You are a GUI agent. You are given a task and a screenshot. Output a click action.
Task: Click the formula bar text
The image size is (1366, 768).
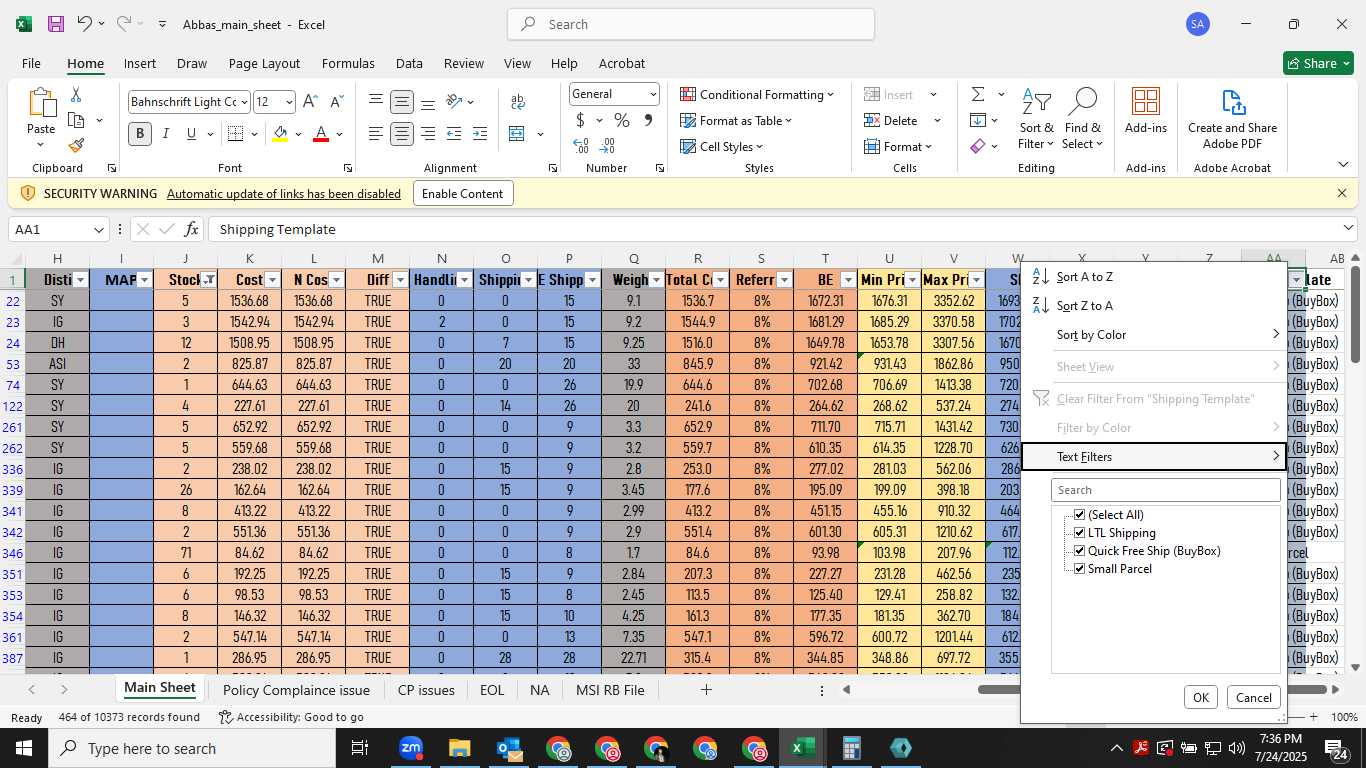277,229
